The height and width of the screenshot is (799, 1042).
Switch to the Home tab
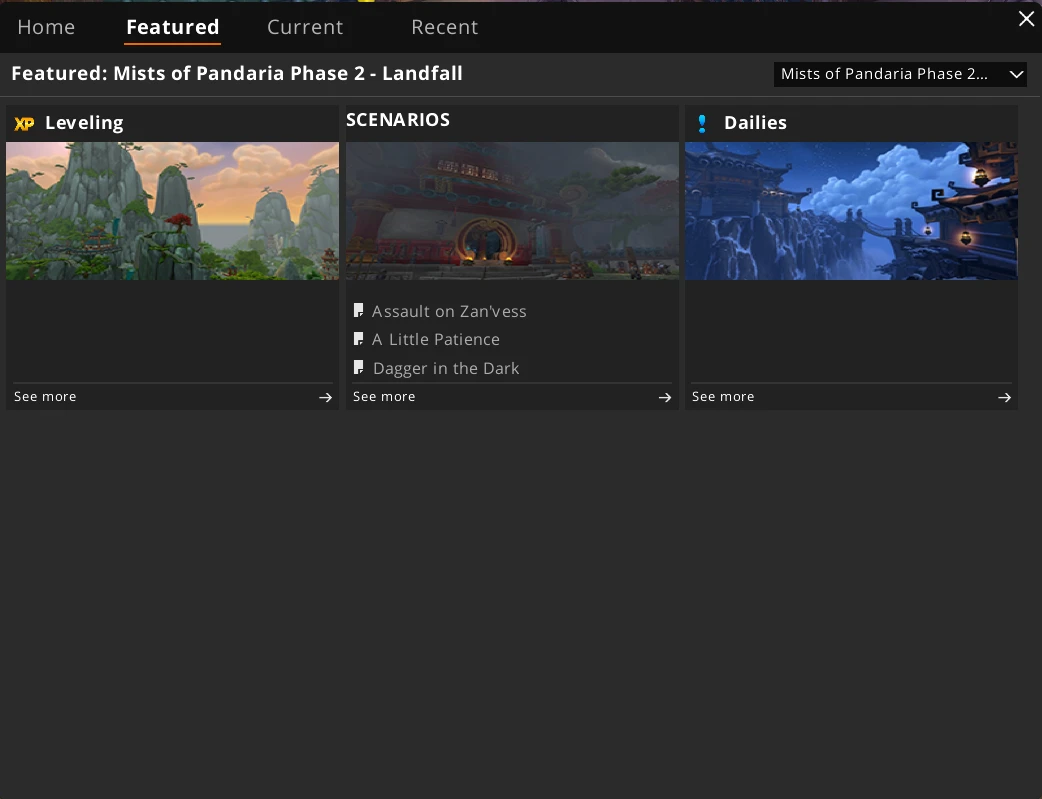[46, 27]
